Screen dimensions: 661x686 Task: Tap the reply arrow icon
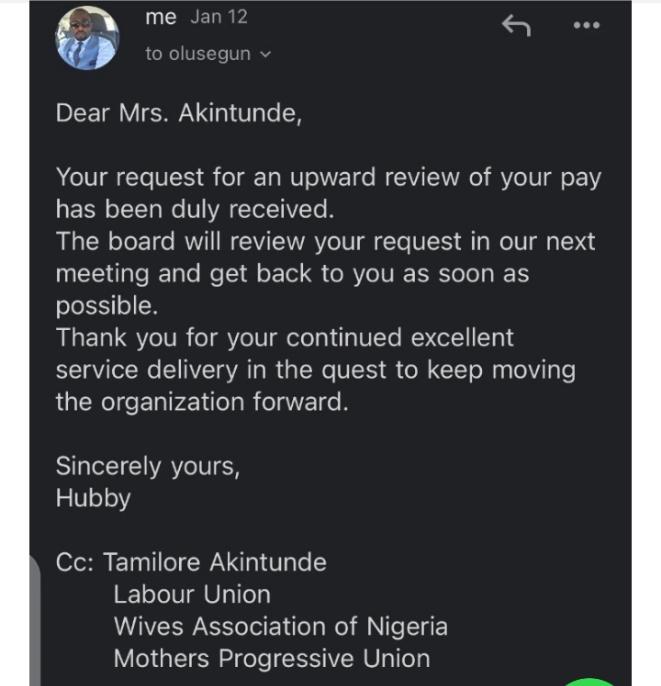coord(515,26)
